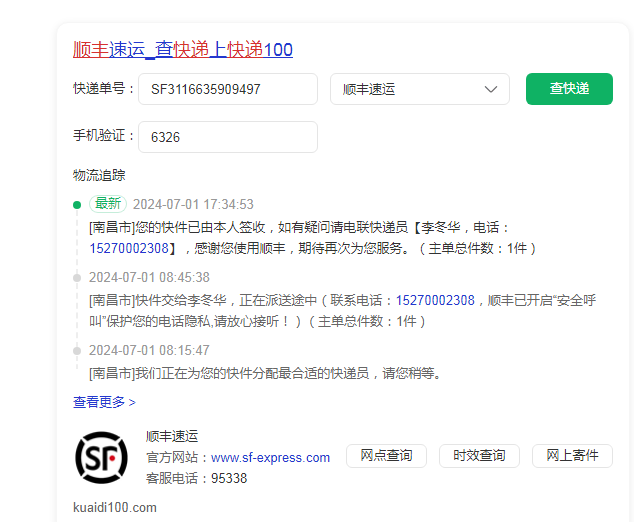Click the 客服电话：95338 text
The width and height of the screenshot is (634, 522).
pos(197,479)
